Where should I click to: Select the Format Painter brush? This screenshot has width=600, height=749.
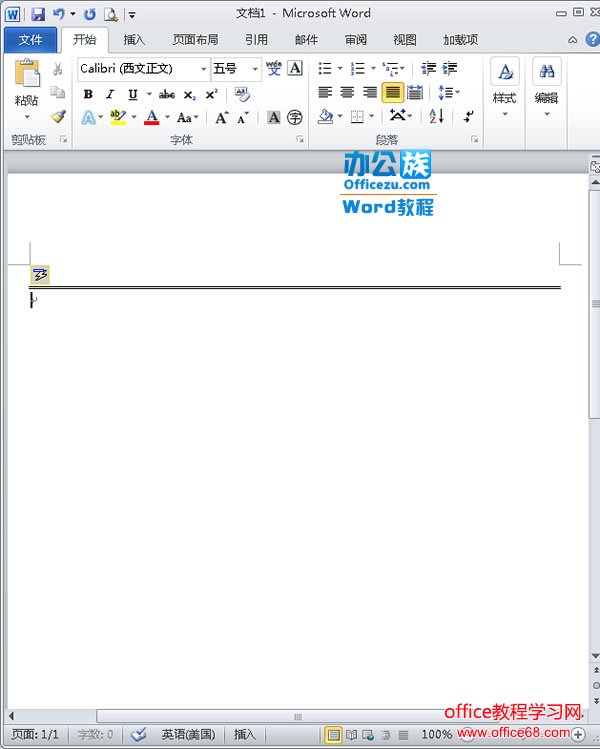pos(58,116)
